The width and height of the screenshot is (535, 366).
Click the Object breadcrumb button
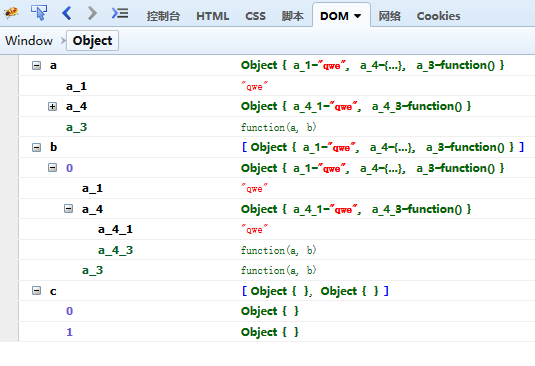tap(92, 41)
